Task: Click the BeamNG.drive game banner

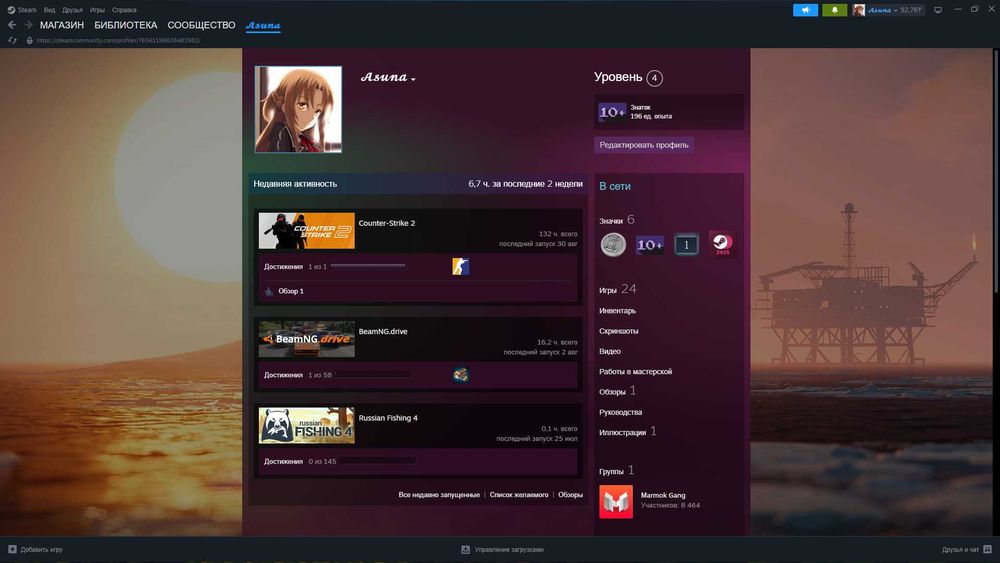Action: click(307, 339)
